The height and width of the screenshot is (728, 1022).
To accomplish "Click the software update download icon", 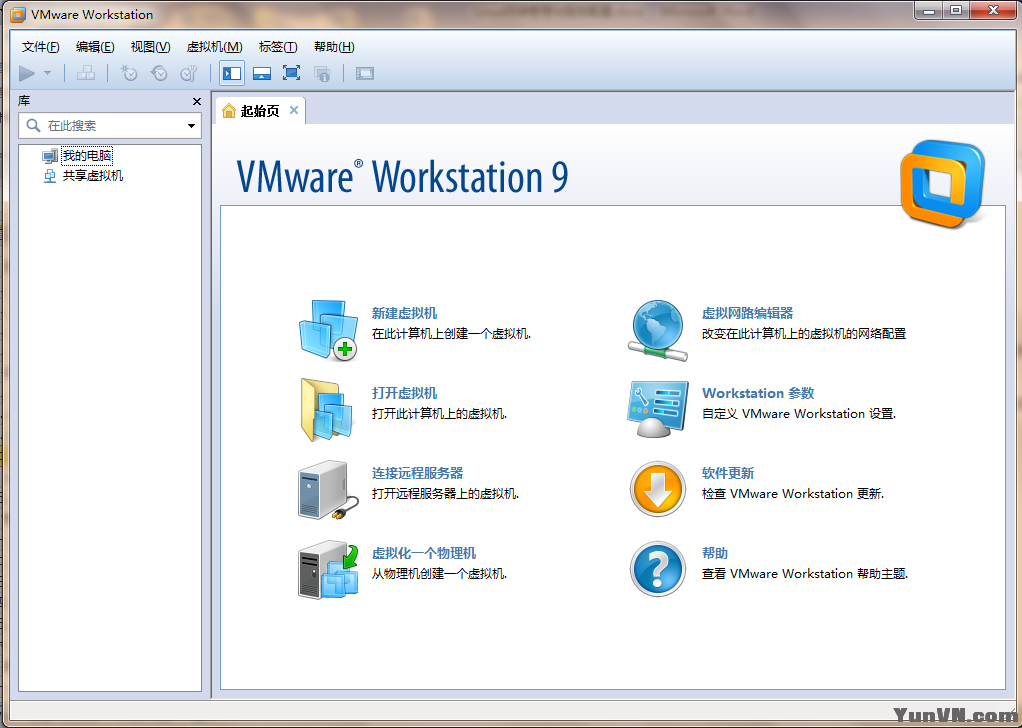I will pyautogui.click(x=658, y=489).
